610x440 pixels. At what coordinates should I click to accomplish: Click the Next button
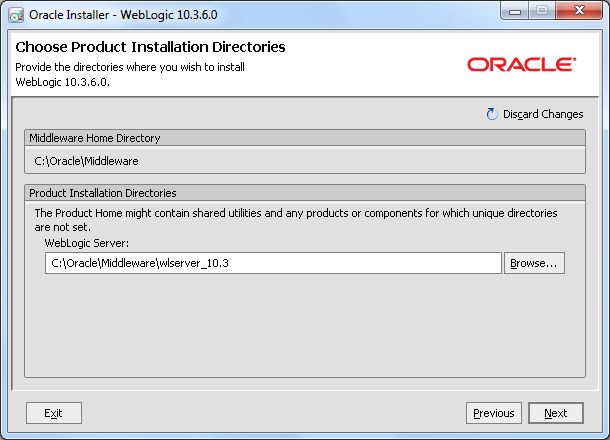pos(556,413)
